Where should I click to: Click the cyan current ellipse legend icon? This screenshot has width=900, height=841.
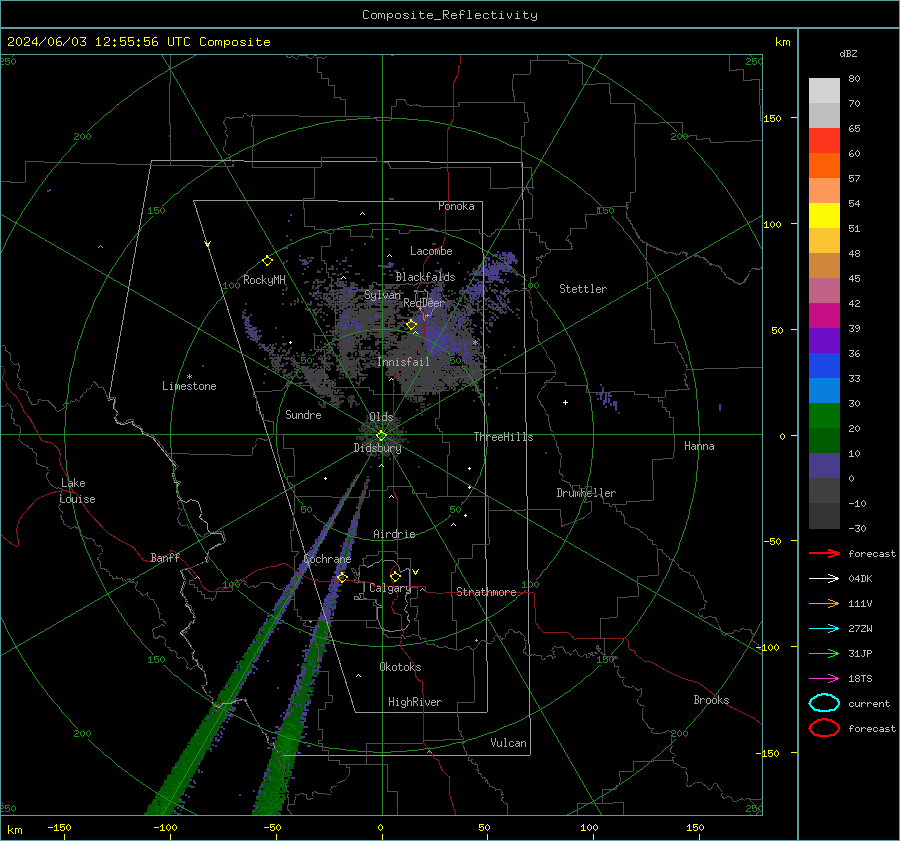[x=824, y=703]
